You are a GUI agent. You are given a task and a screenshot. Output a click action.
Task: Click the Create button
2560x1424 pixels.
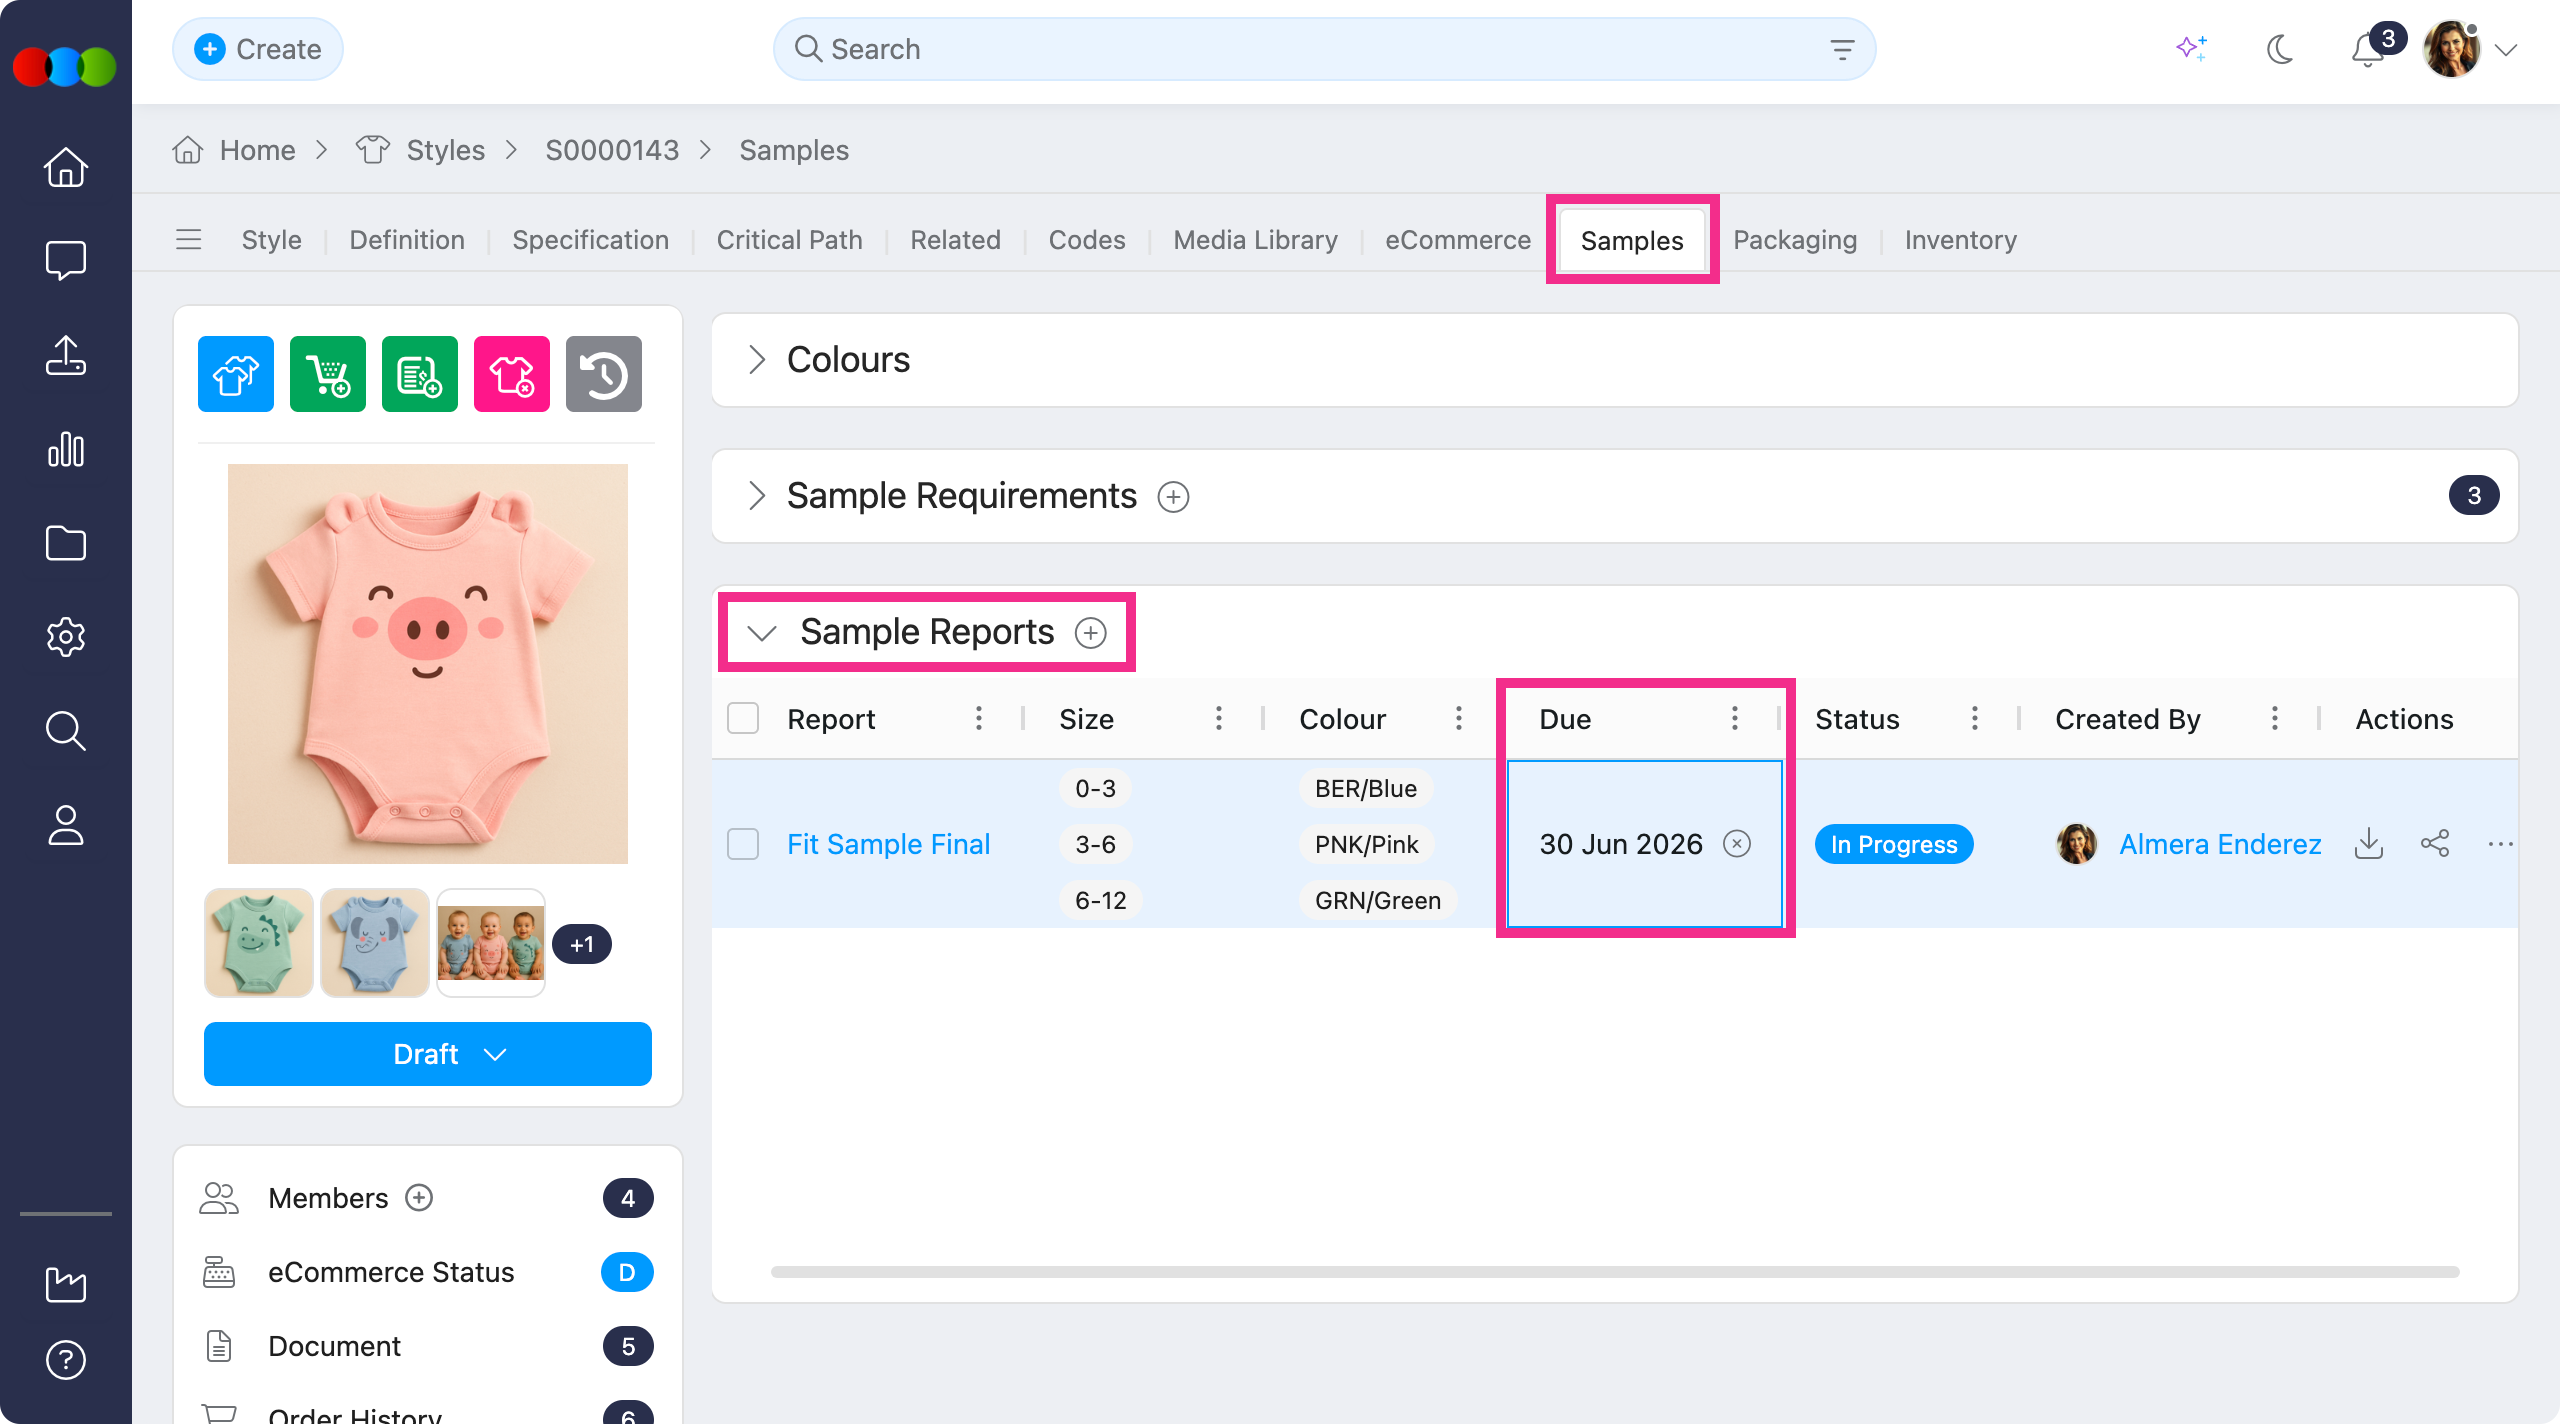tap(258, 49)
